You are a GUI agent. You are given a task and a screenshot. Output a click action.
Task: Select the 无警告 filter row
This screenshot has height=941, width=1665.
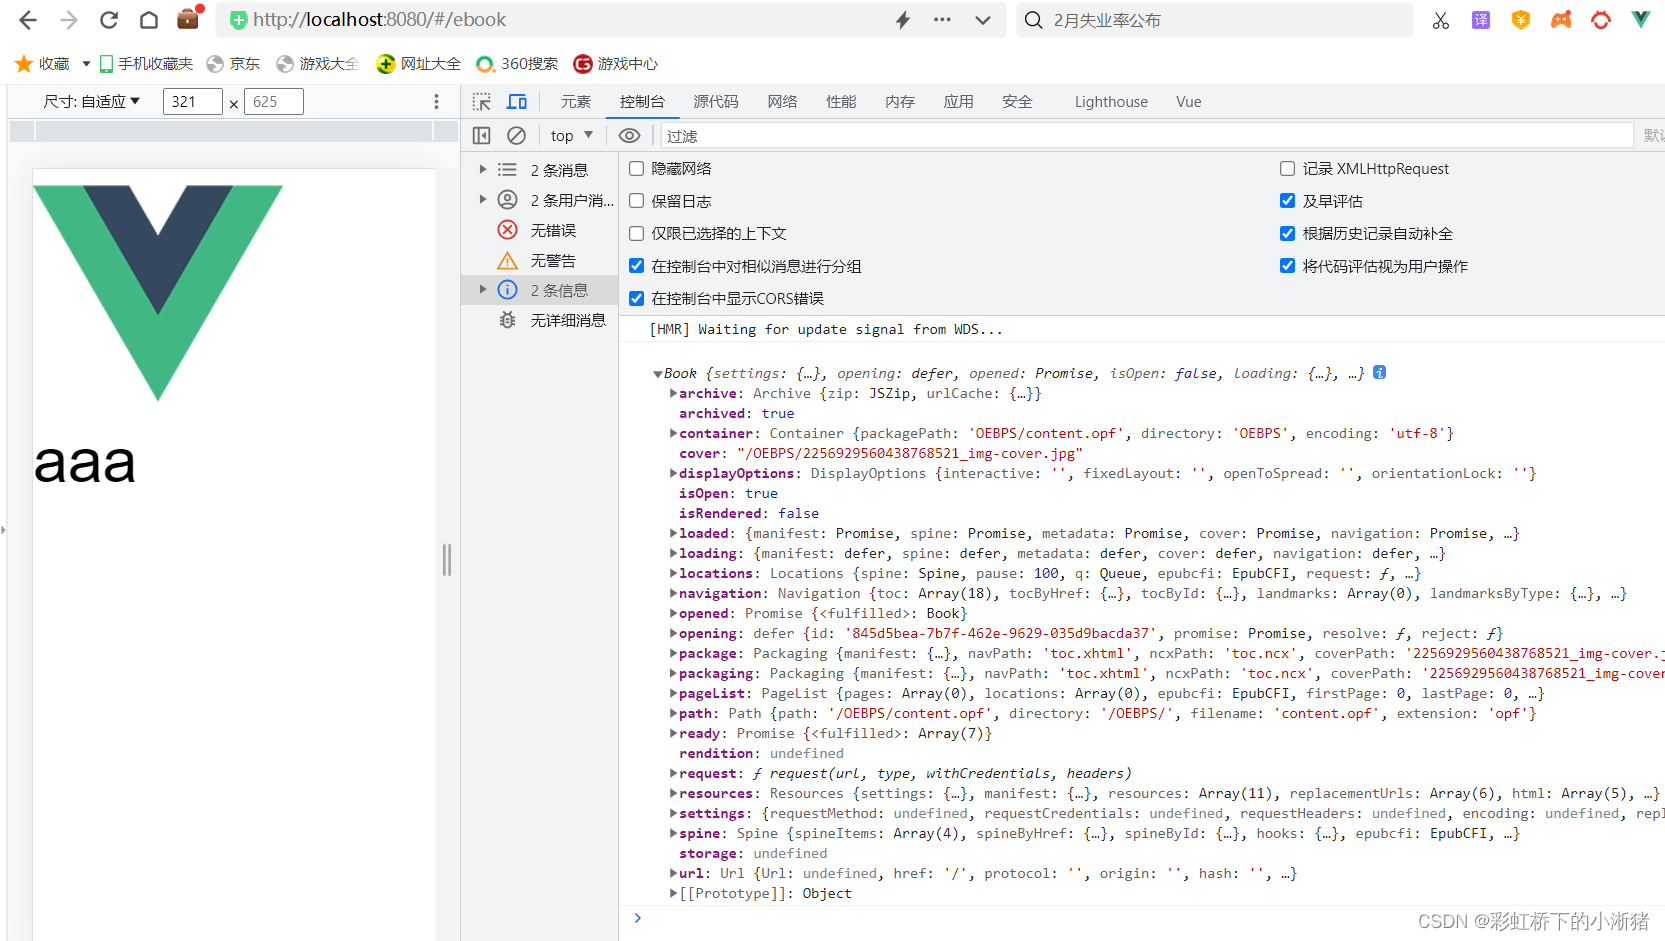(539, 260)
